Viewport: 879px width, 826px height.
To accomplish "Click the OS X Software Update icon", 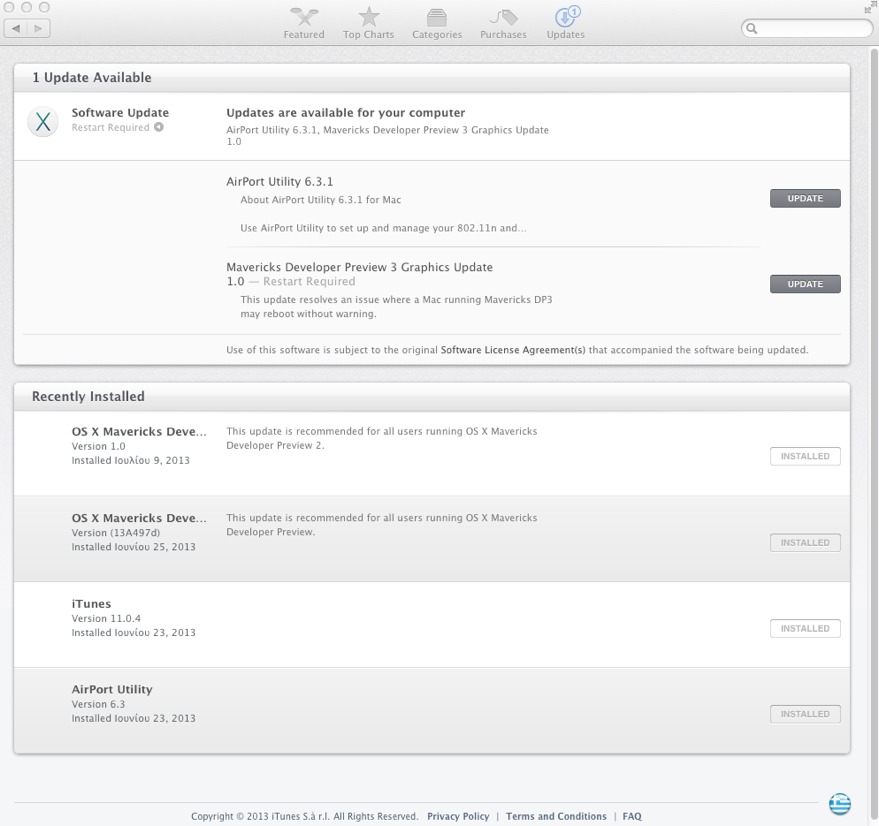I will pyautogui.click(x=43, y=121).
